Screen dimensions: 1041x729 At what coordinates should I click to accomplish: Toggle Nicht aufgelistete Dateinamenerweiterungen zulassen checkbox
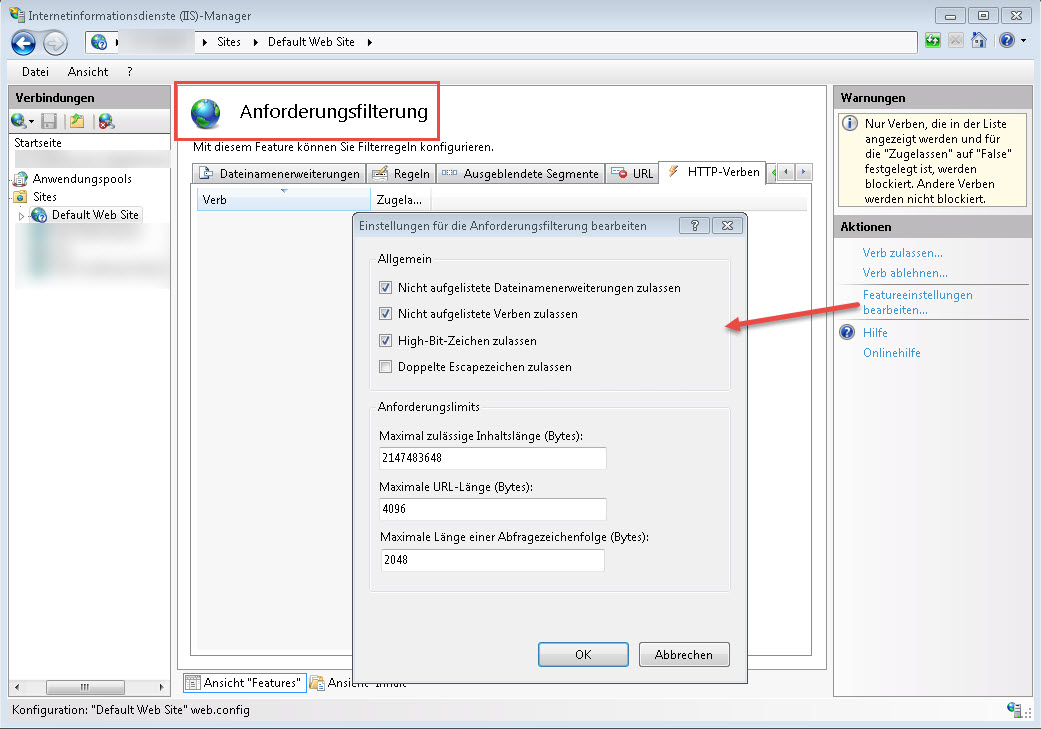pyautogui.click(x=386, y=288)
